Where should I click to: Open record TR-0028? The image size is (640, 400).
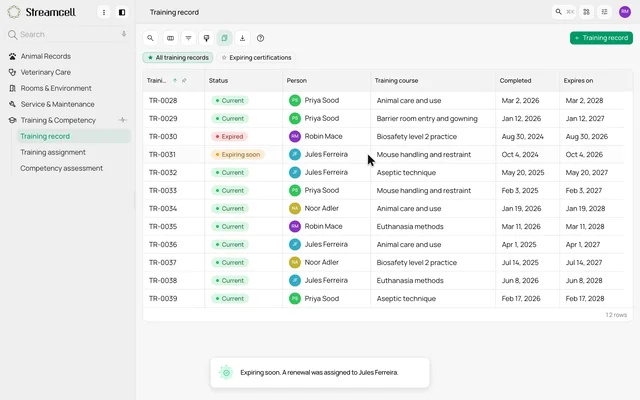click(163, 100)
